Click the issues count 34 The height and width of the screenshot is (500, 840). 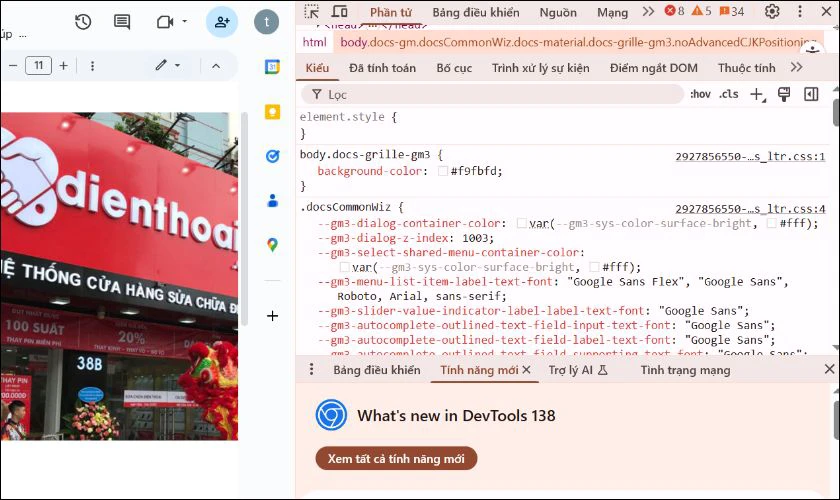pos(732,11)
